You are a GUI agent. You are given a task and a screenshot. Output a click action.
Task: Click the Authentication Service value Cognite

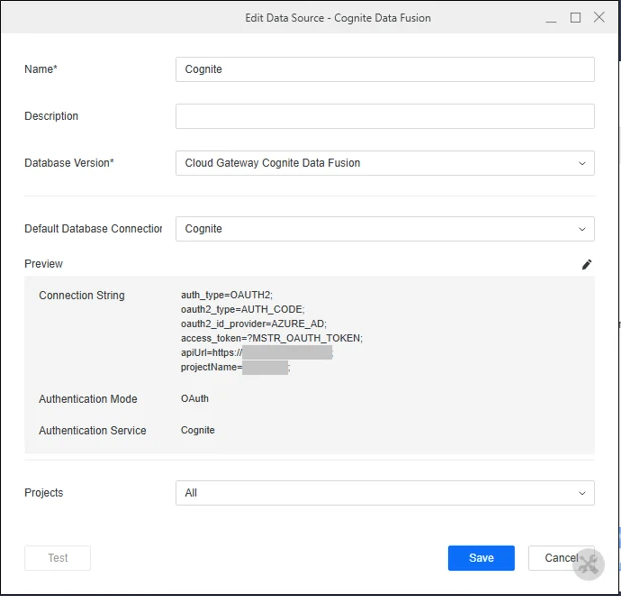[x=198, y=431]
